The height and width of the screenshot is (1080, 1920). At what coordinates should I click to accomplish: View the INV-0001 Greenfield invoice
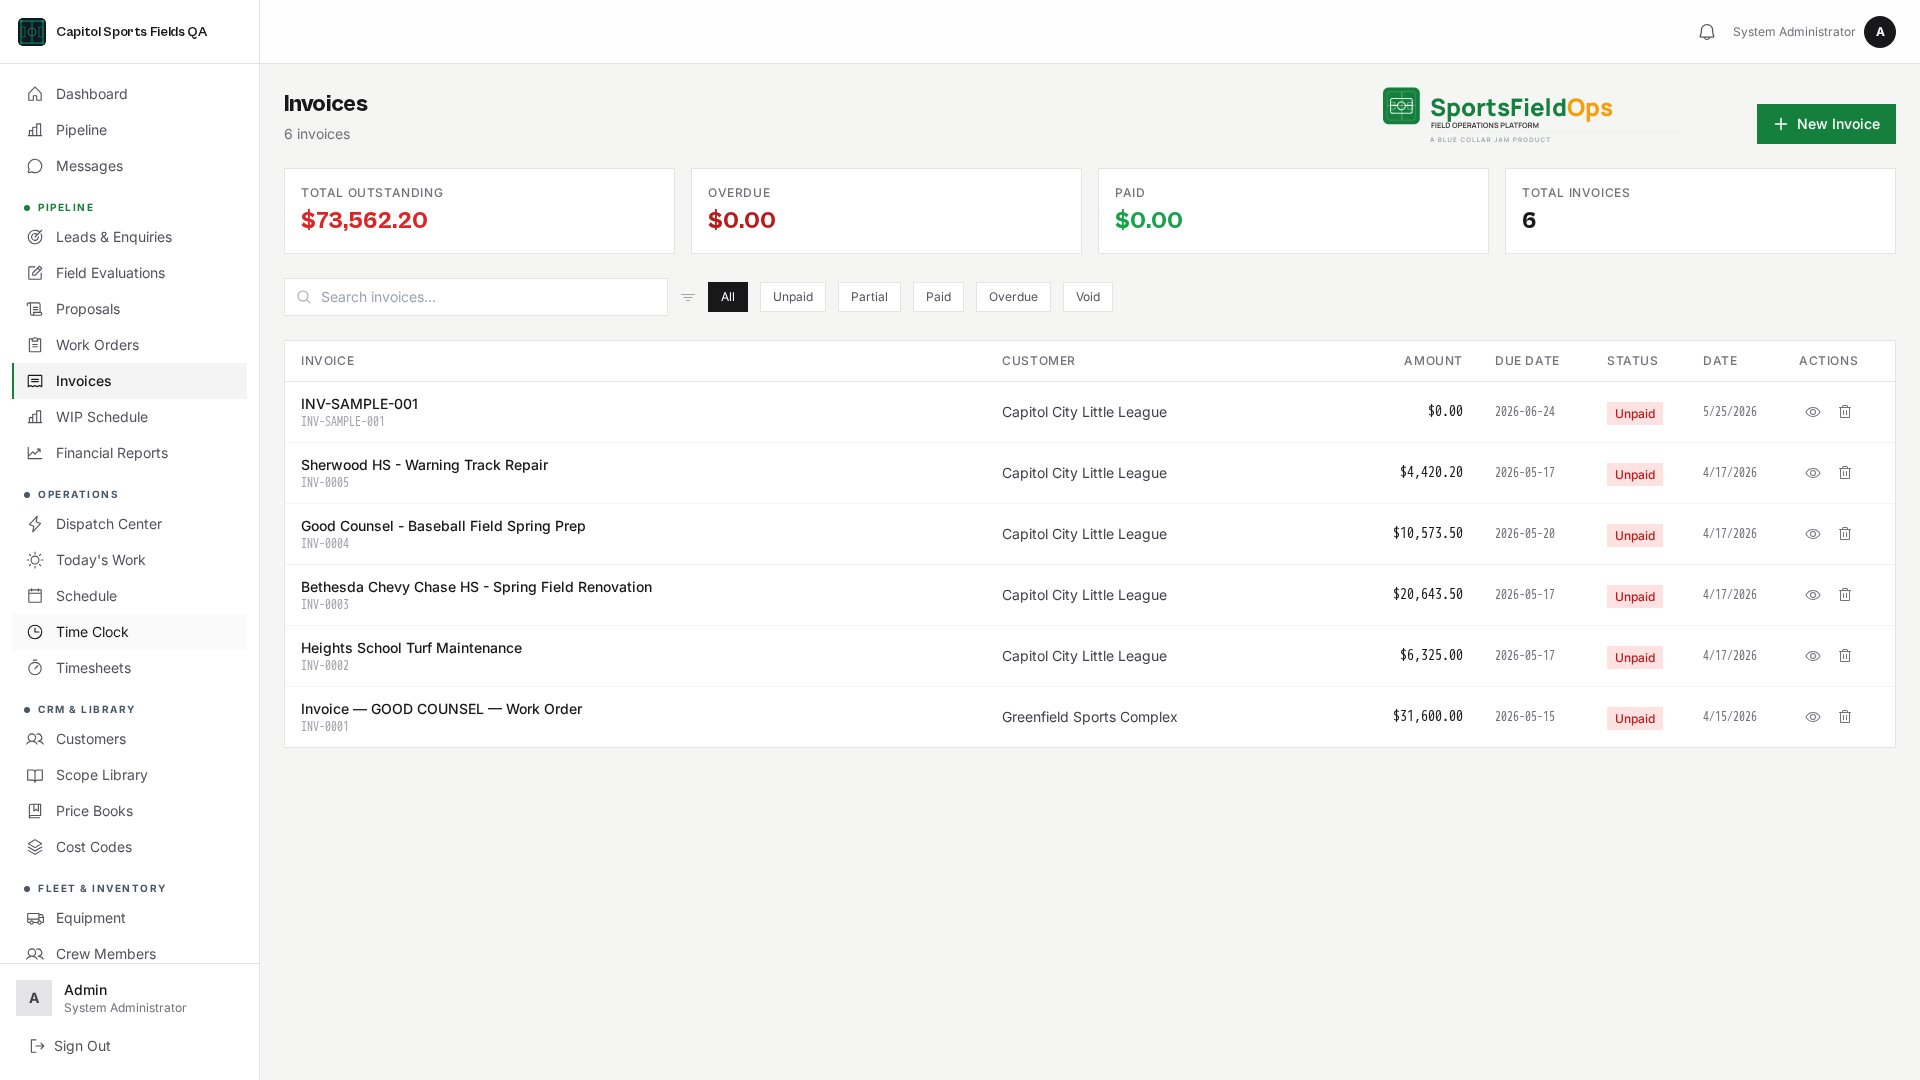coord(1813,717)
